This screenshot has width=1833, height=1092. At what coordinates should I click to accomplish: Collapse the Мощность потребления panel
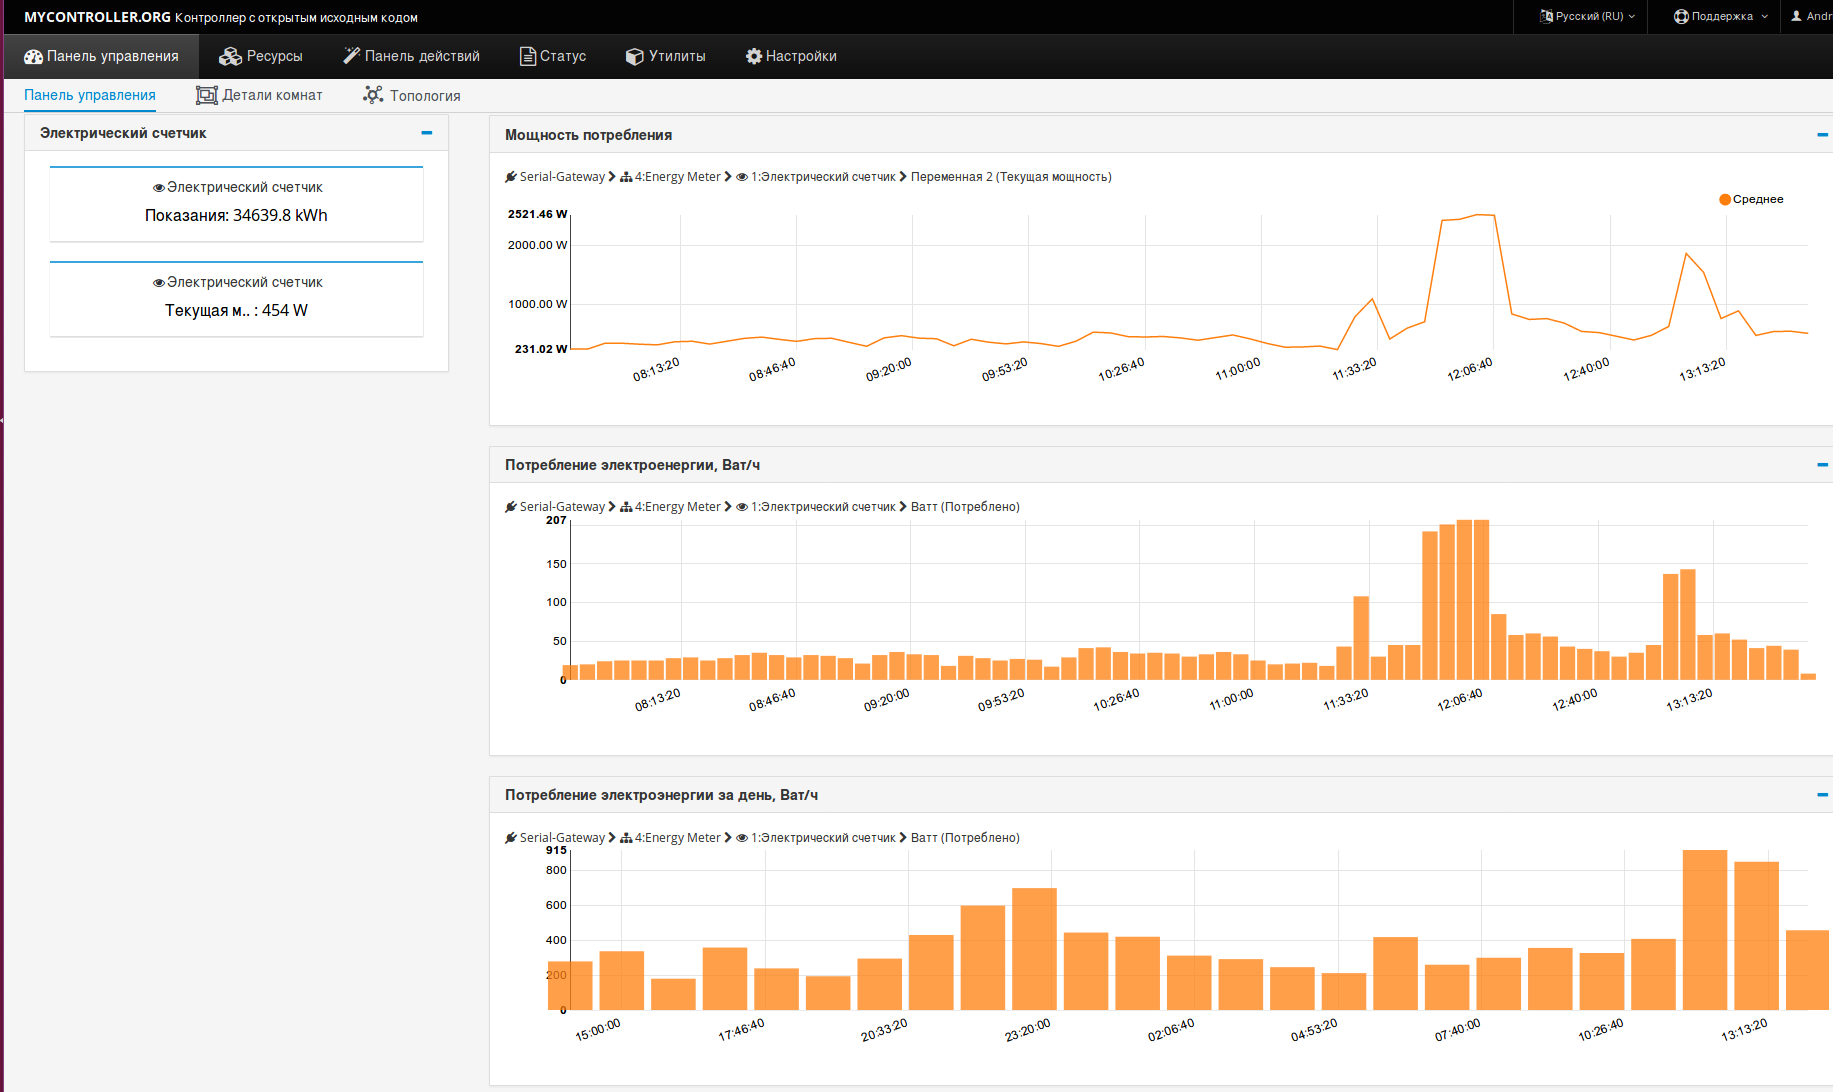pos(1821,135)
